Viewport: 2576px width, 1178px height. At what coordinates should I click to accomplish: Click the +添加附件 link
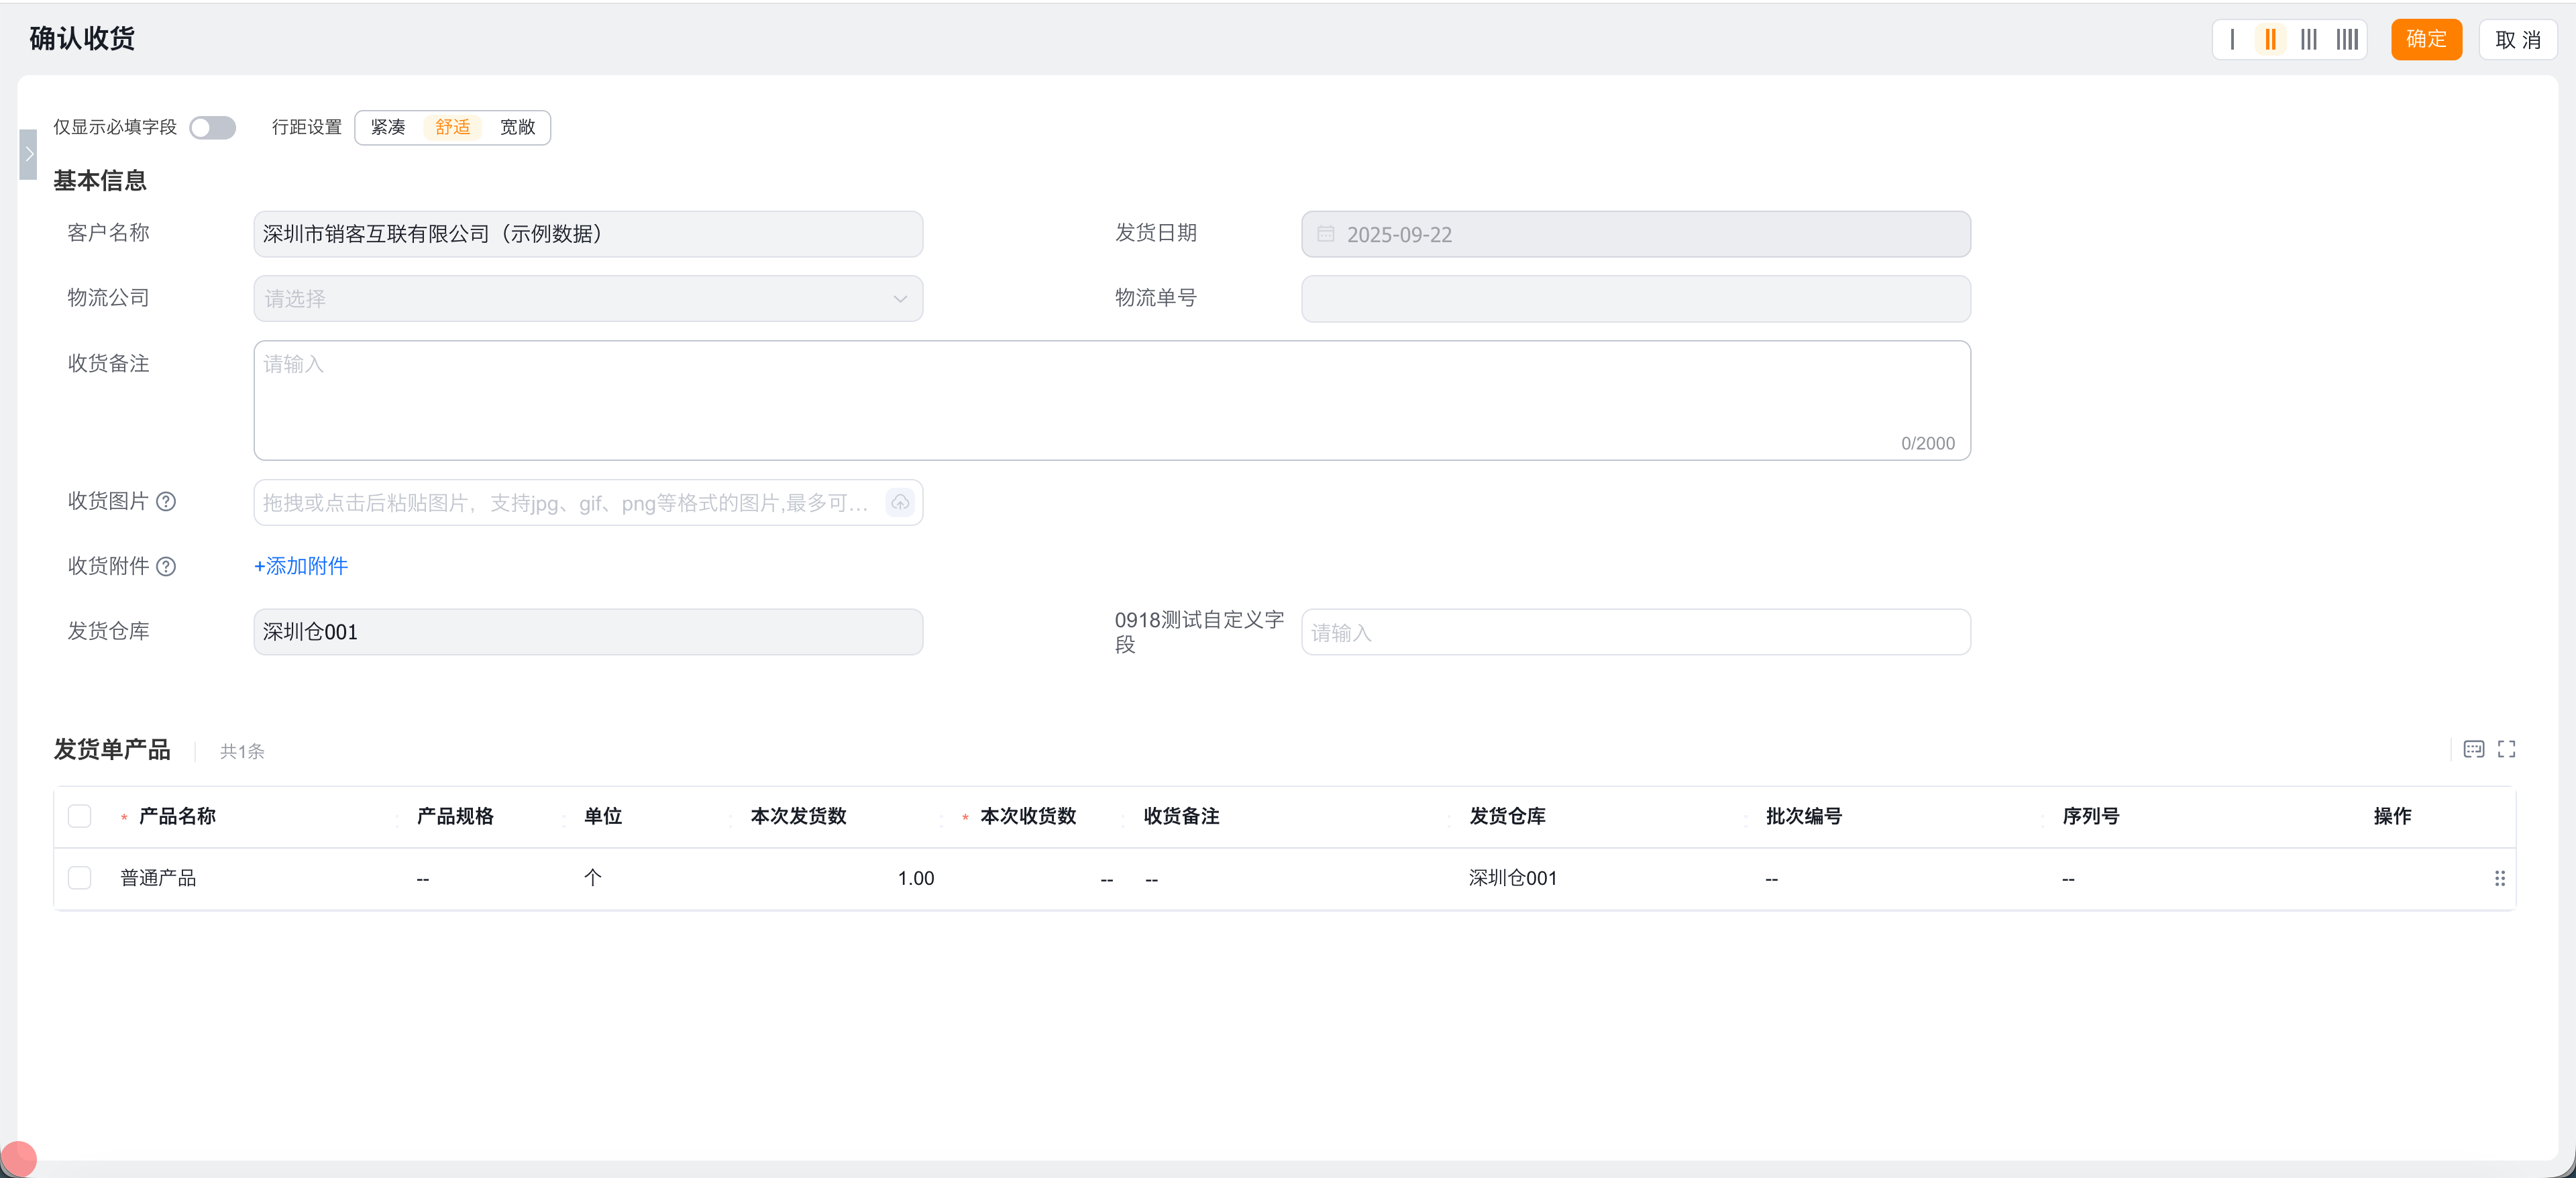pyautogui.click(x=300, y=567)
